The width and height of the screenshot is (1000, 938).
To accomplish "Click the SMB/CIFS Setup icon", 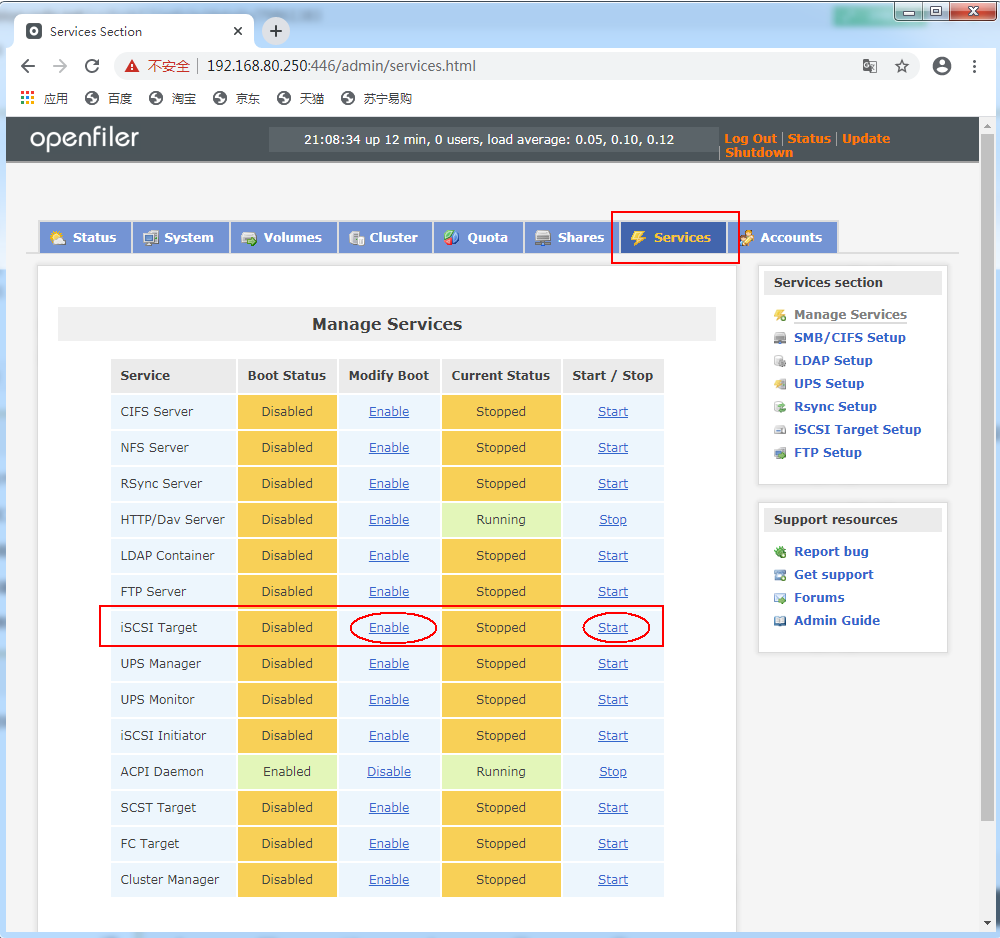I will click(x=780, y=337).
